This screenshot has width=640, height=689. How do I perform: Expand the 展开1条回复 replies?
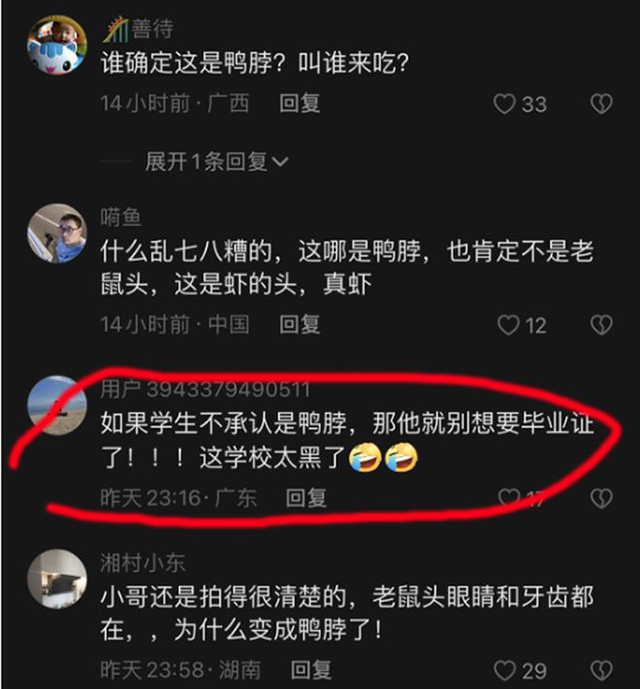click(x=216, y=162)
